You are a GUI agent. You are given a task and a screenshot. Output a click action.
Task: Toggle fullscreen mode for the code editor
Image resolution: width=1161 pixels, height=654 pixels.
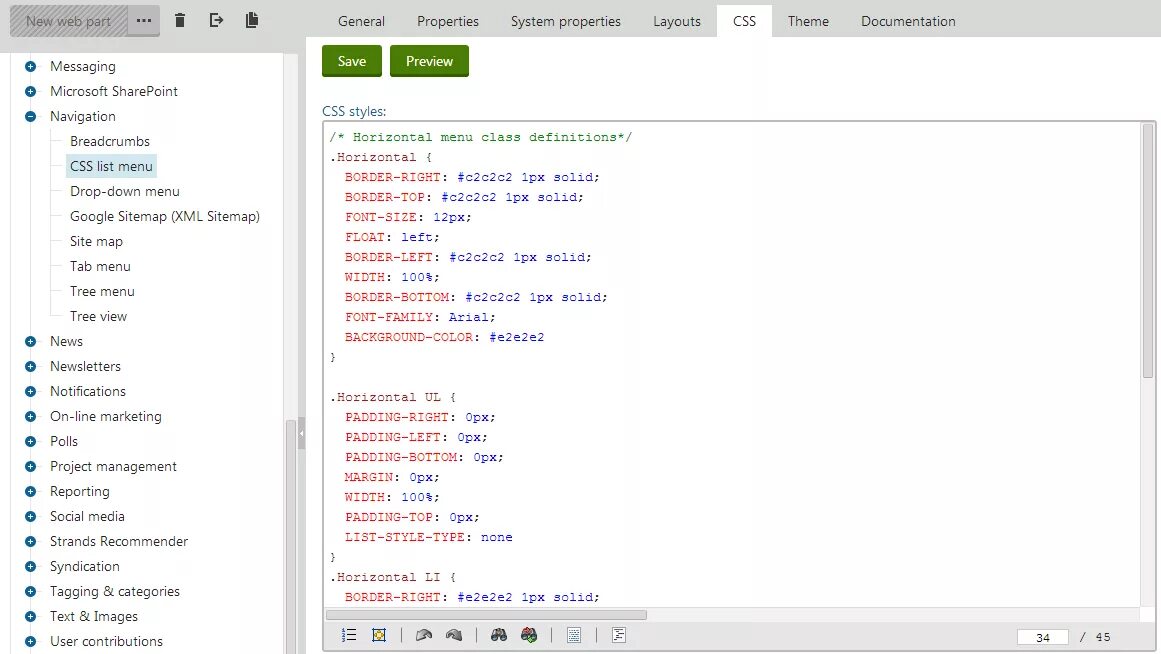(379, 635)
